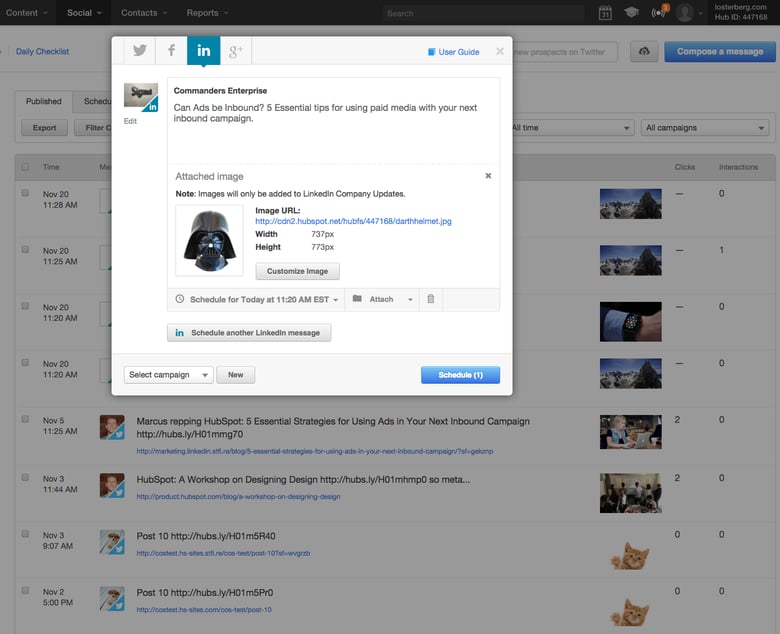Open the user account avatar menu
Screen dimensions: 780x634
click(688, 13)
